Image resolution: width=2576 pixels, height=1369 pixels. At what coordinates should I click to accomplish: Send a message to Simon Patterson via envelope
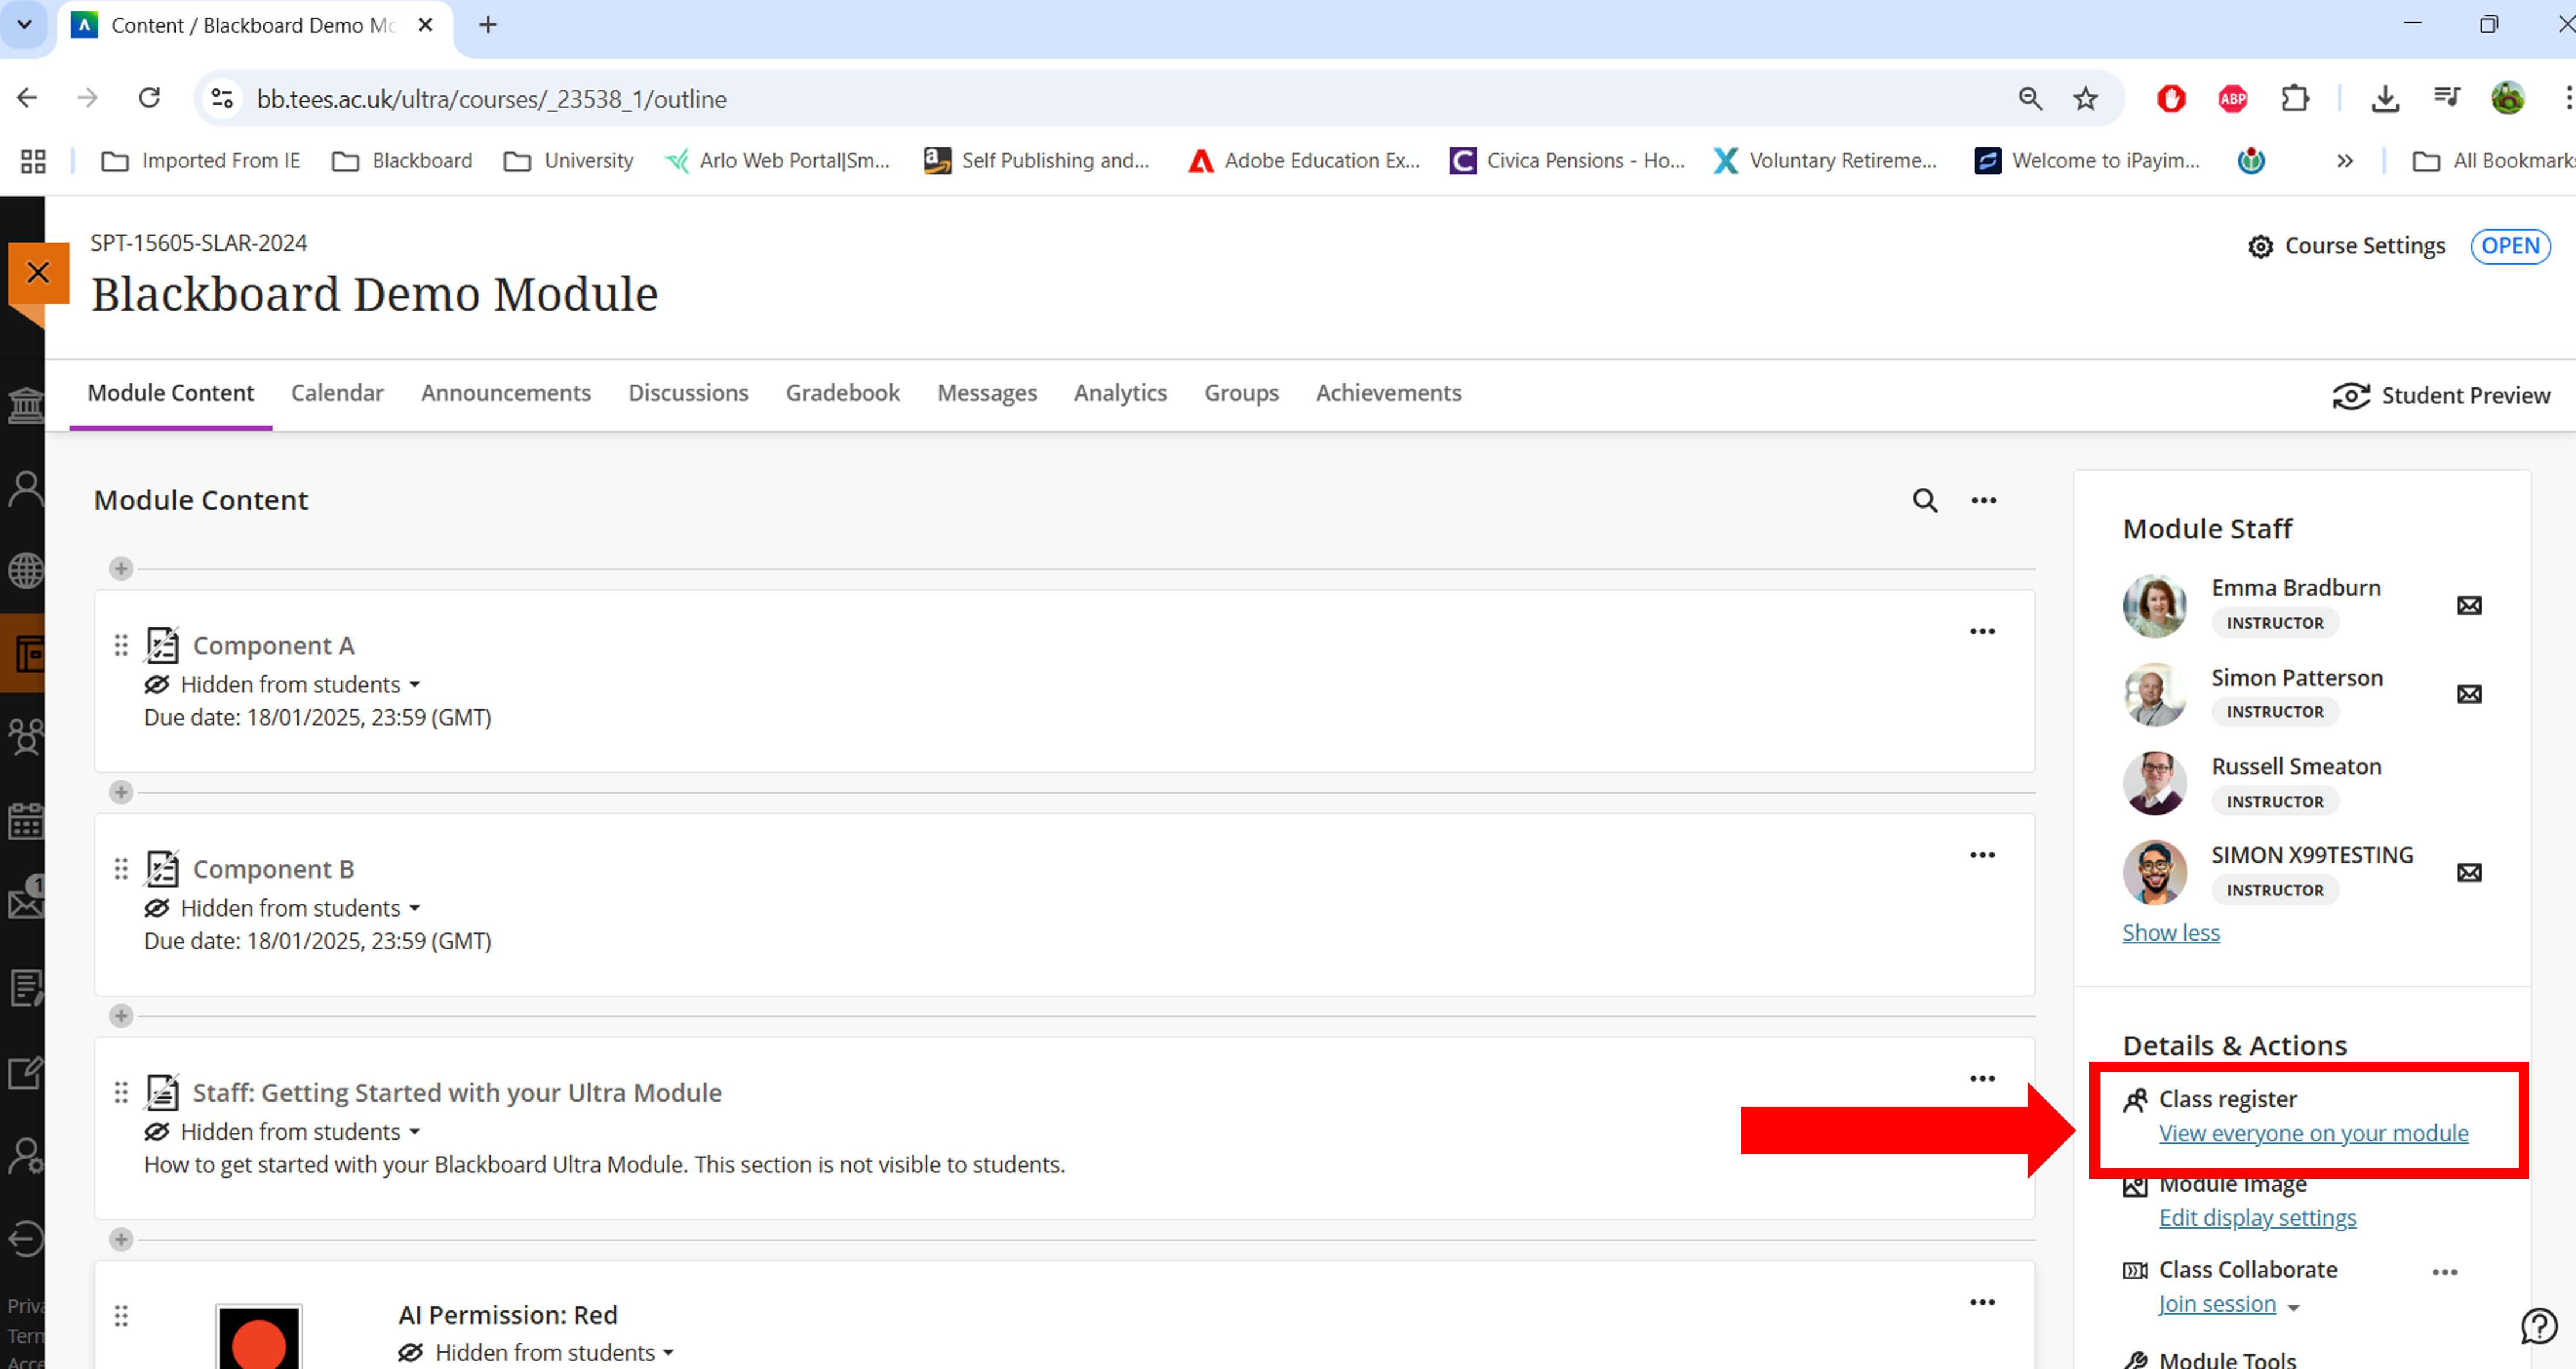(x=2469, y=694)
